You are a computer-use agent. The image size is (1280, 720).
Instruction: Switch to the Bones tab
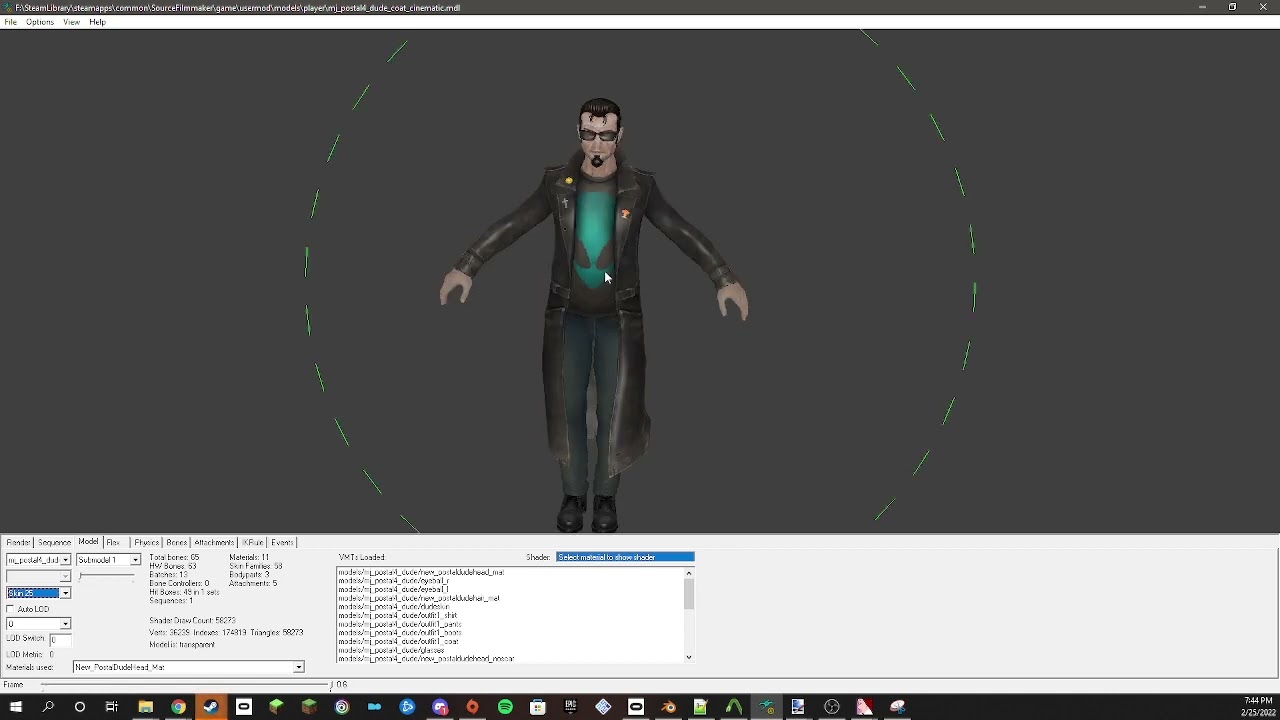pos(177,542)
